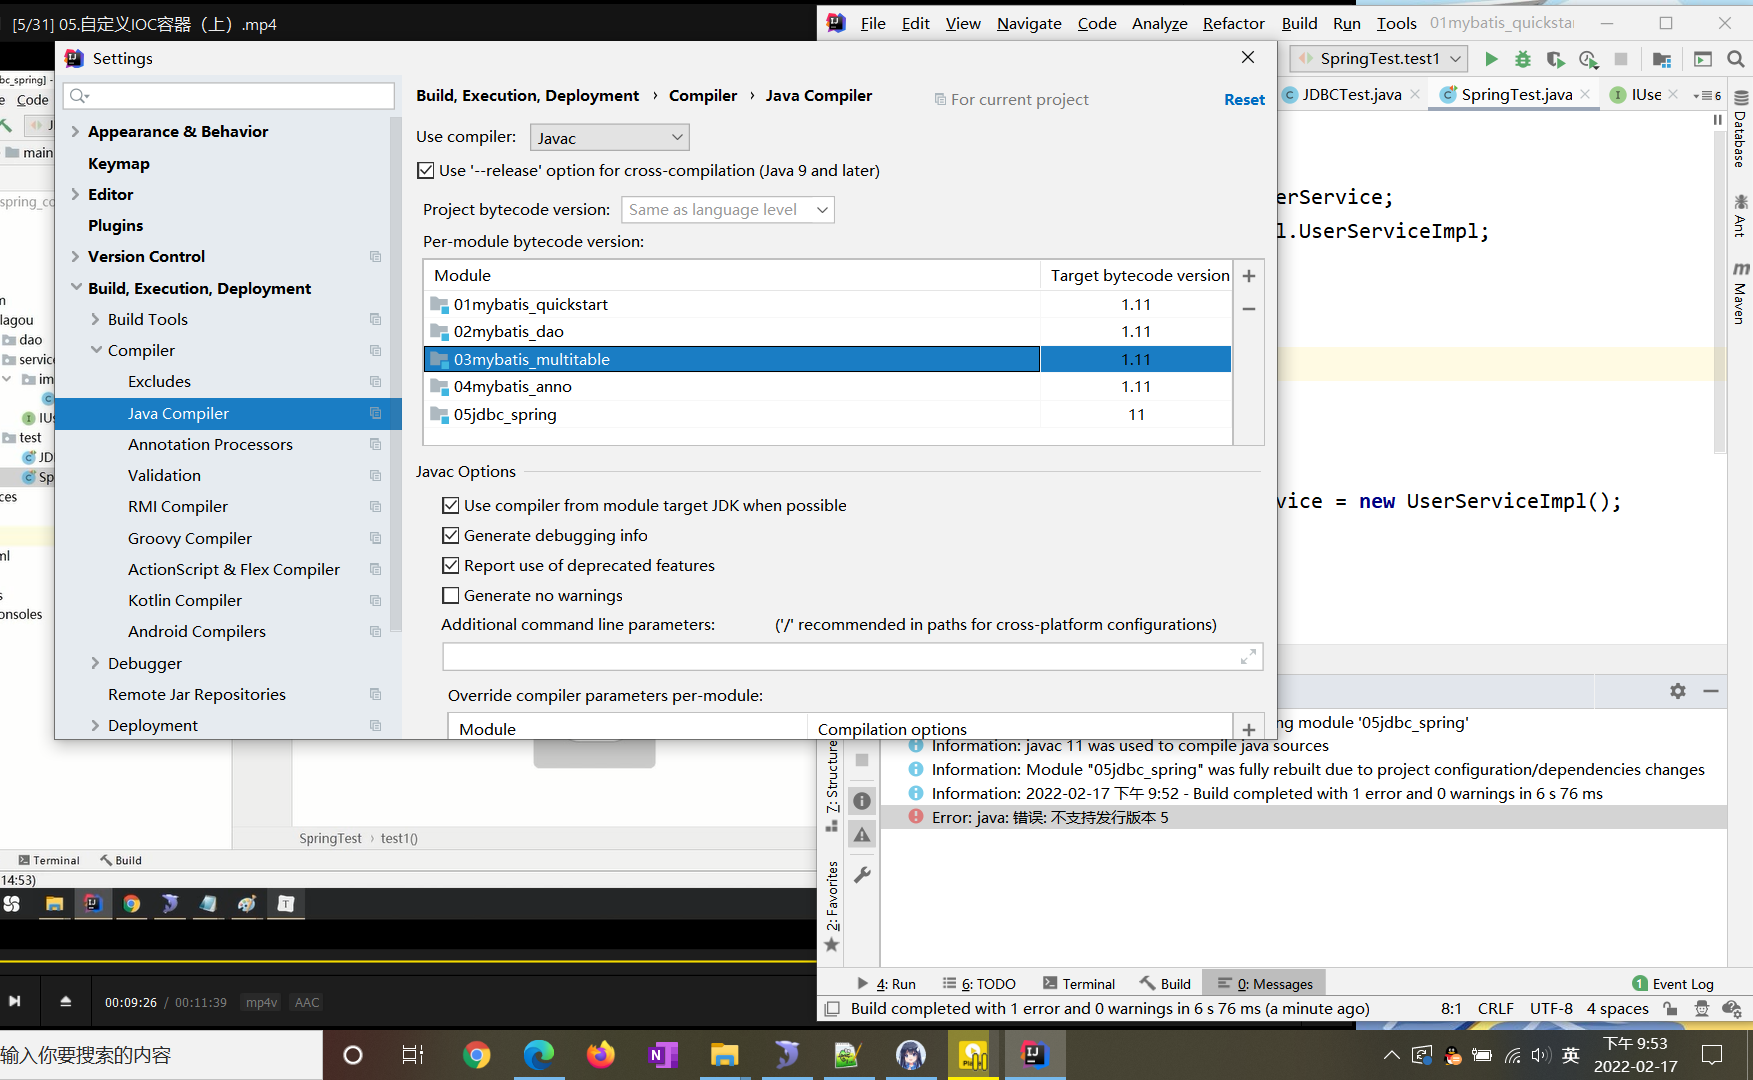Open the Analyze menu
Image resolution: width=1753 pixels, height=1080 pixels.
click(1159, 23)
